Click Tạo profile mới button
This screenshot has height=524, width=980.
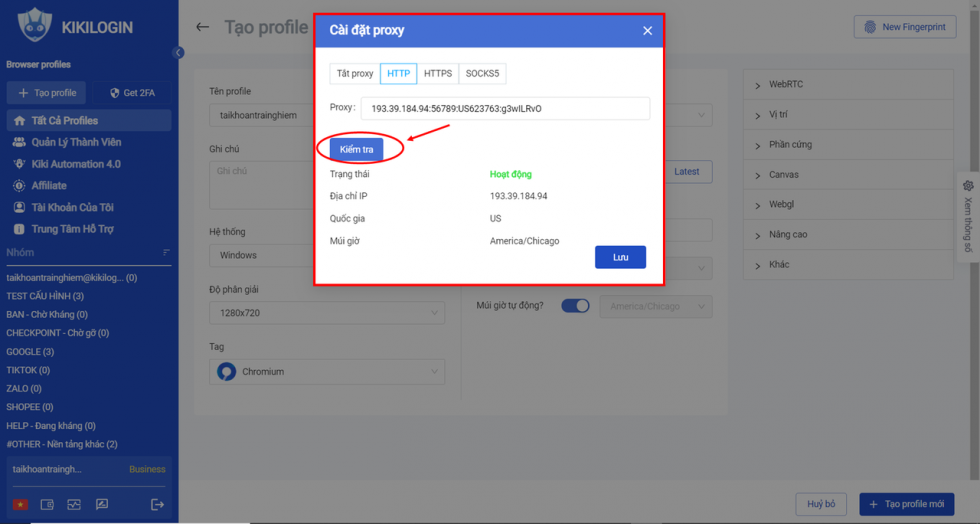point(907,504)
